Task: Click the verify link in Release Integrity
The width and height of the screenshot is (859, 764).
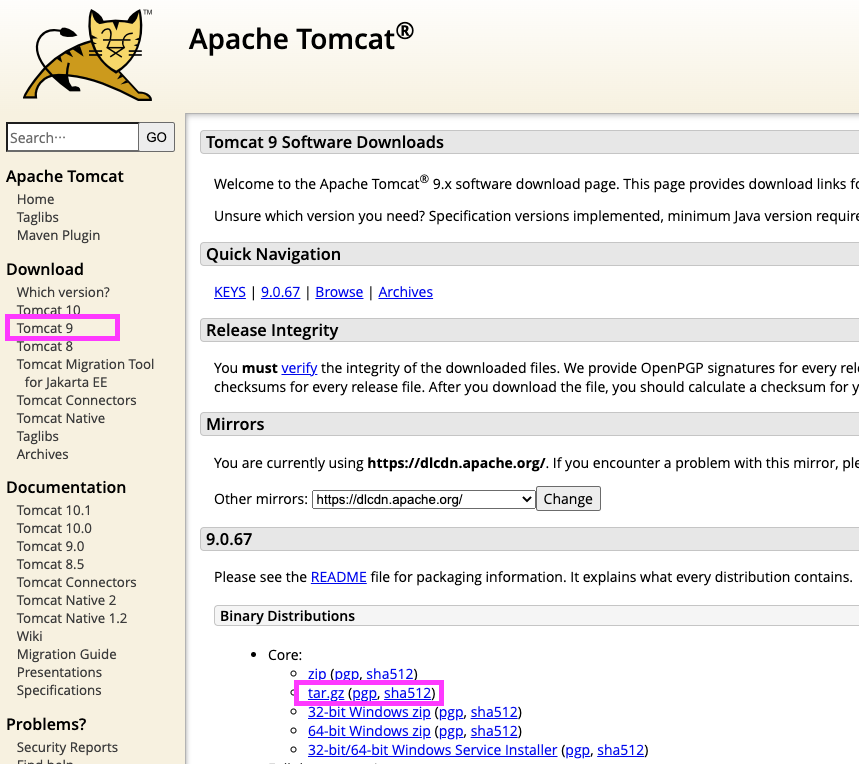Action: pos(299,368)
